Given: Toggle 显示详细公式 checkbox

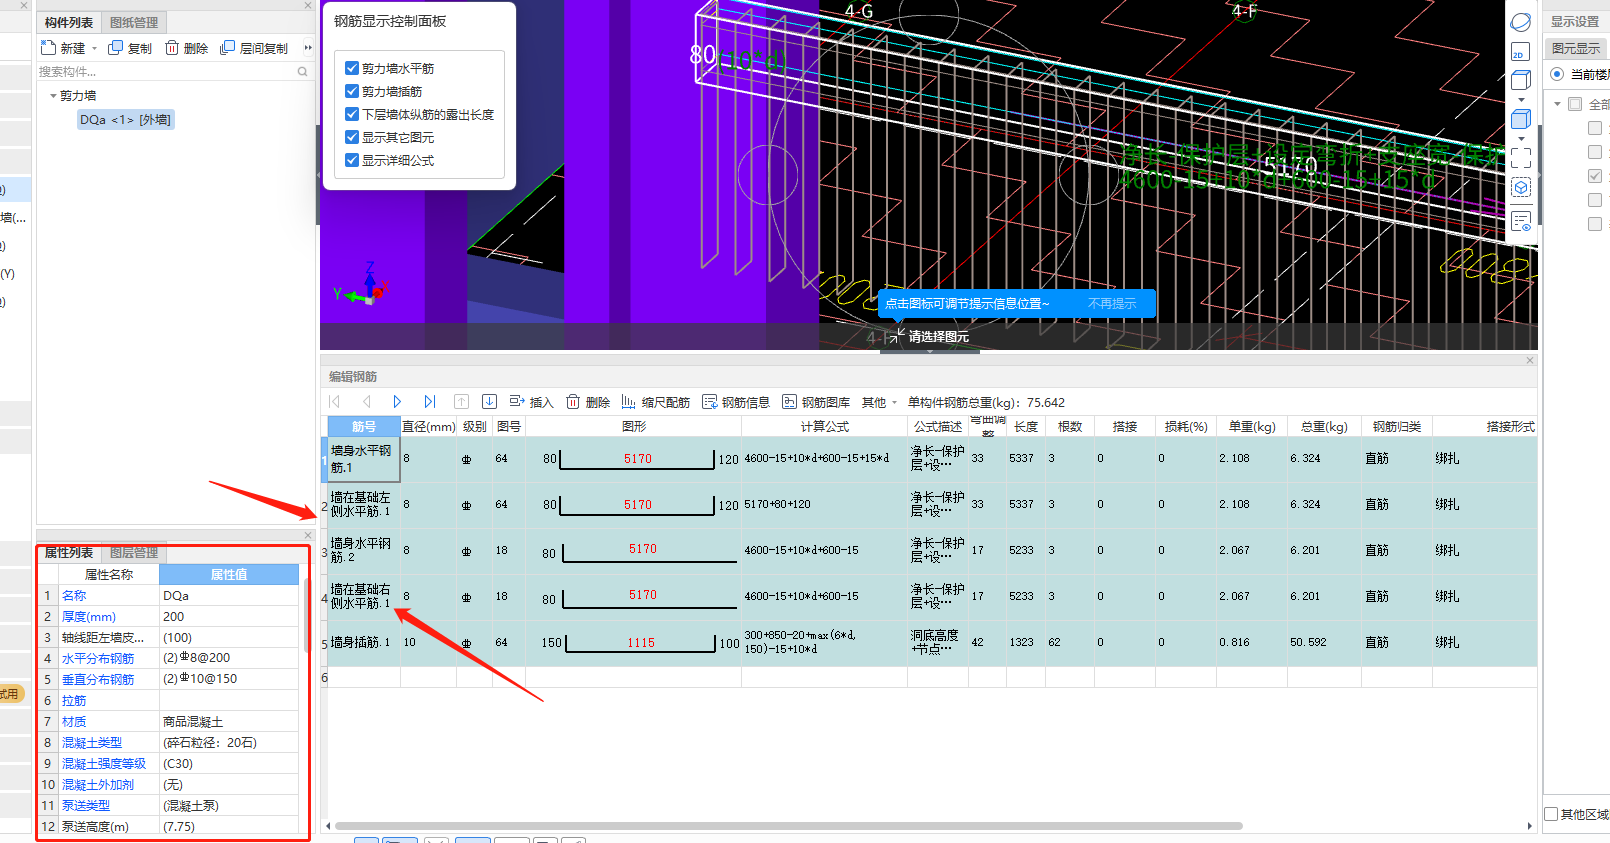Looking at the screenshot, I should 352,160.
